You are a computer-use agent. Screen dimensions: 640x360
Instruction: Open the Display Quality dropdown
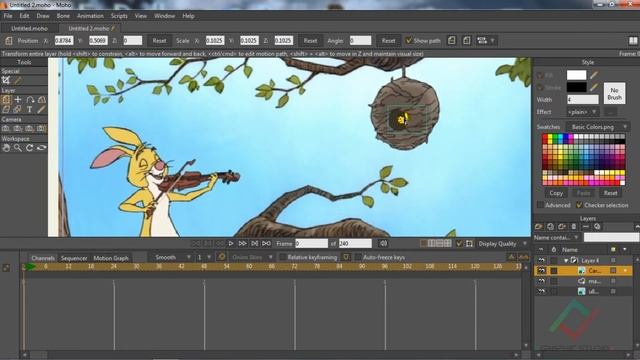(502, 244)
